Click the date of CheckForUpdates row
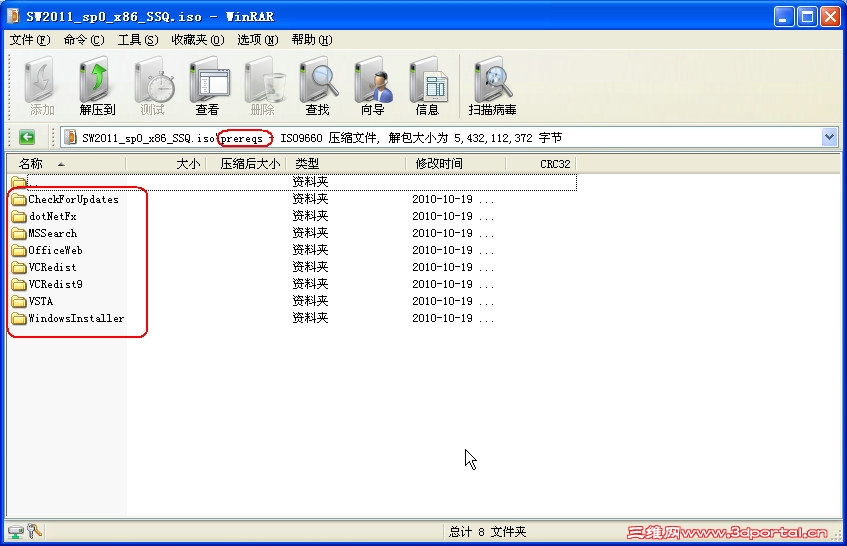Image resolution: width=847 pixels, height=546 pixels. tap(453, 199)
